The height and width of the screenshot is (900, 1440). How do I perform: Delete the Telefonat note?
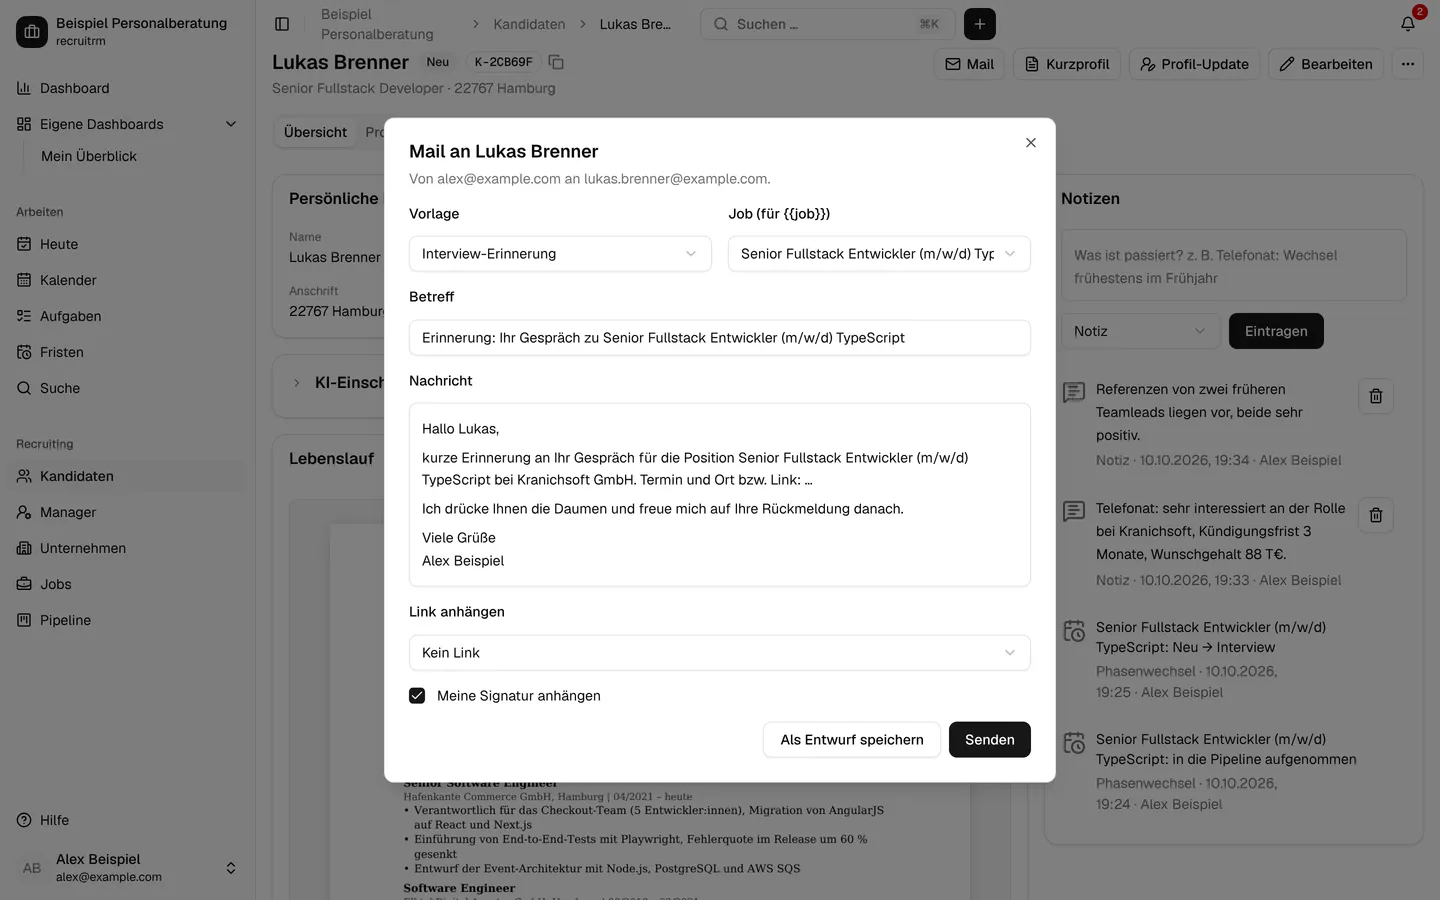click(x=1376, y=515)
